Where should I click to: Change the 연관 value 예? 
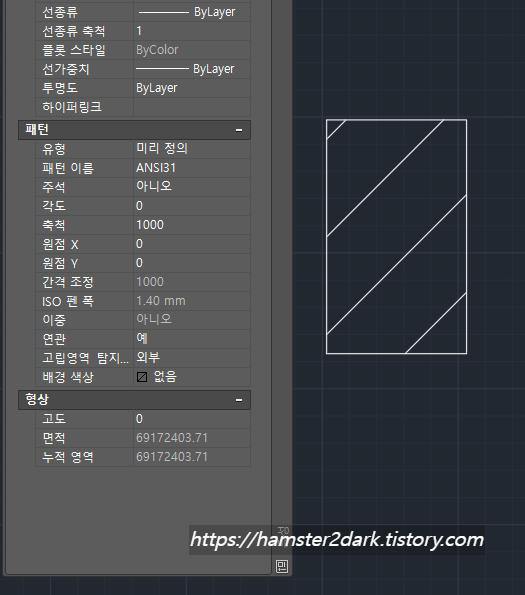click(192, 339)
